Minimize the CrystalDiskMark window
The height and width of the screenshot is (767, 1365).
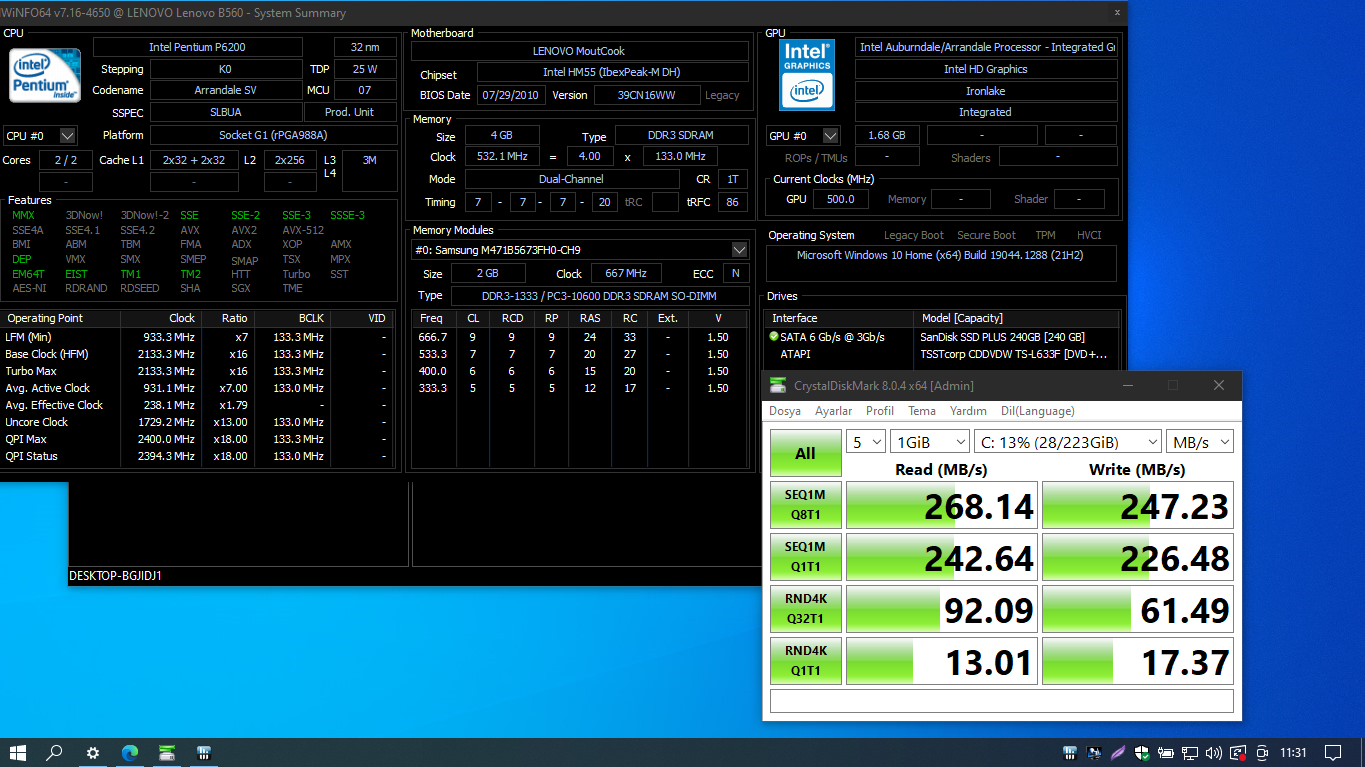[1128, 385]
